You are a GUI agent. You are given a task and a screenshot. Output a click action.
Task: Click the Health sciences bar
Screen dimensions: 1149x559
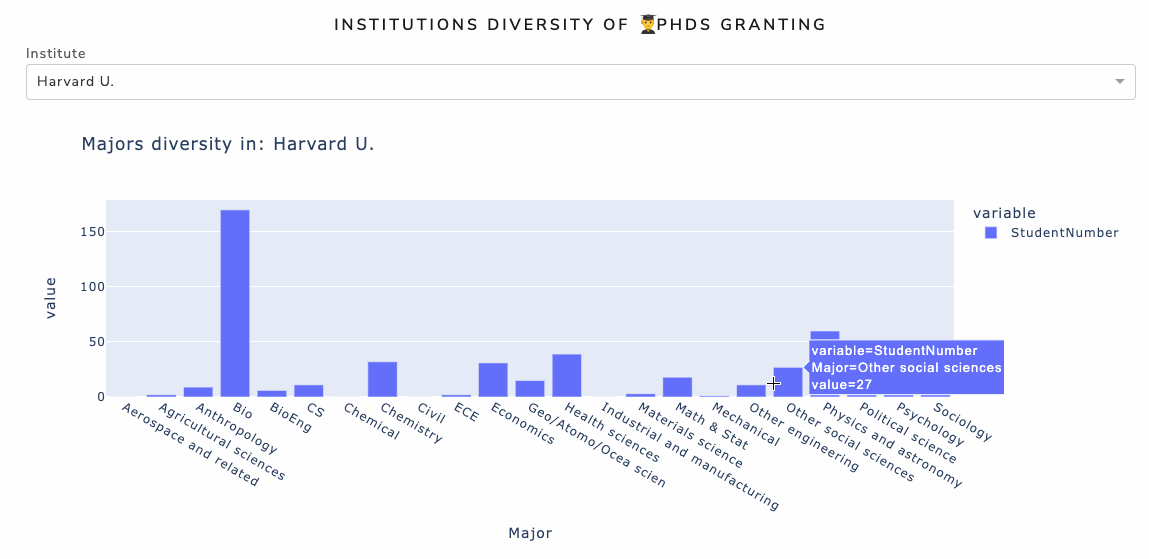point(567,376)
